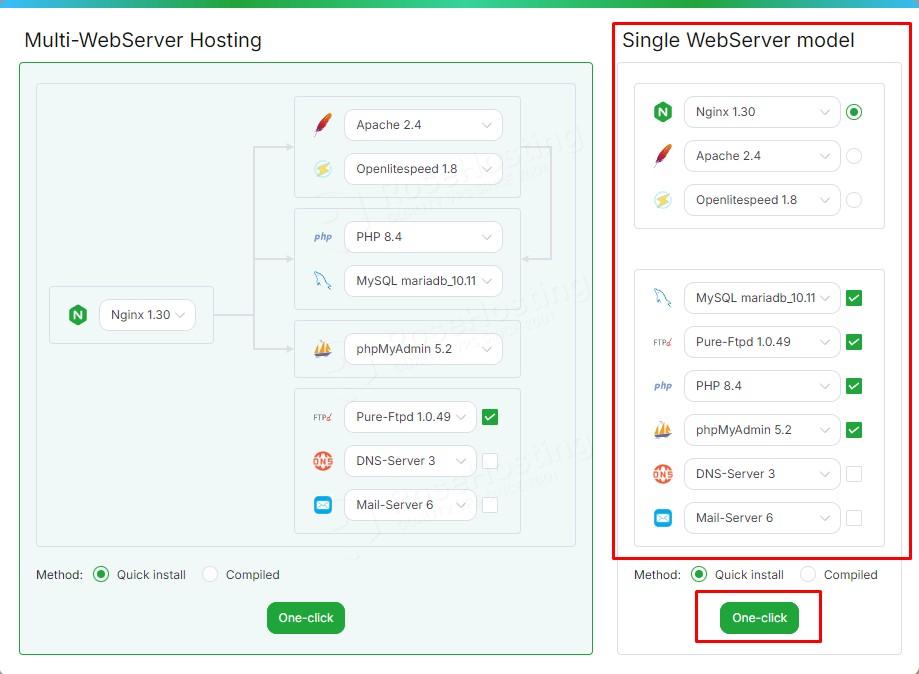Viewport: 919px width, 674px height.
Task: Click the phpMyAdmin sailboat icon in Multi-WebServer panel
Action: tap(323, 349)
